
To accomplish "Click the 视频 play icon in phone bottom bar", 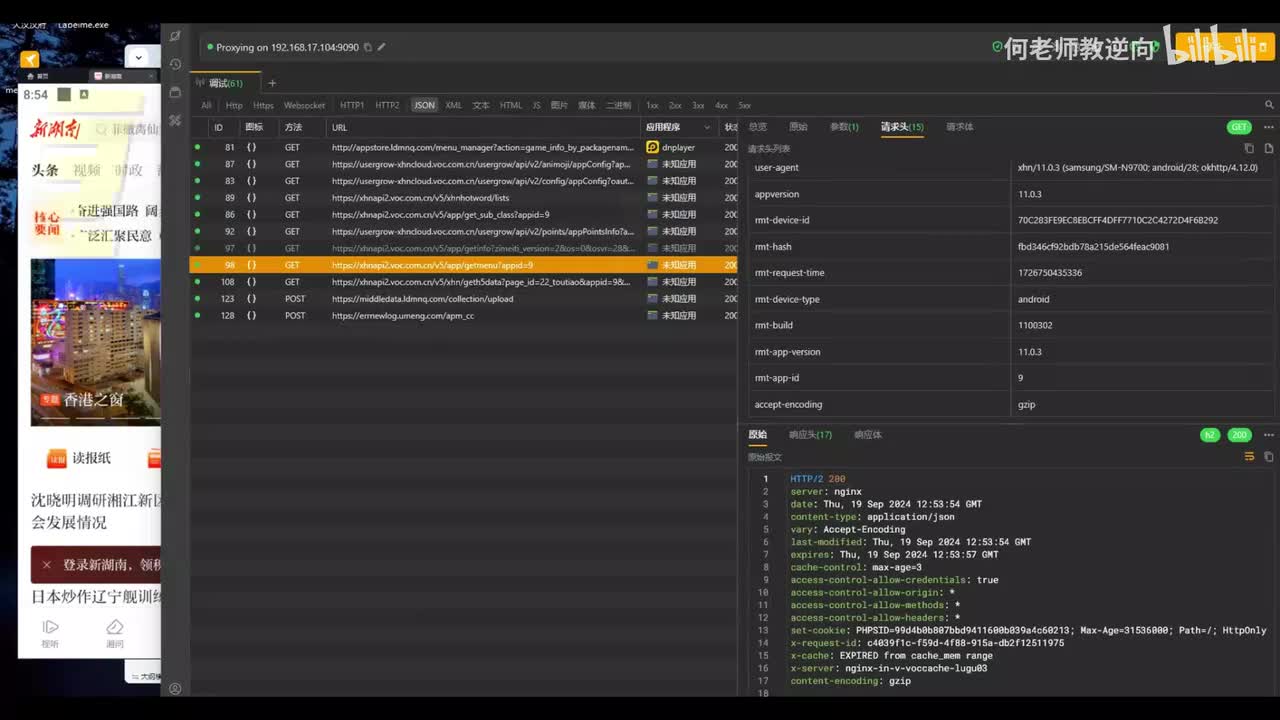I will [50, 627].
